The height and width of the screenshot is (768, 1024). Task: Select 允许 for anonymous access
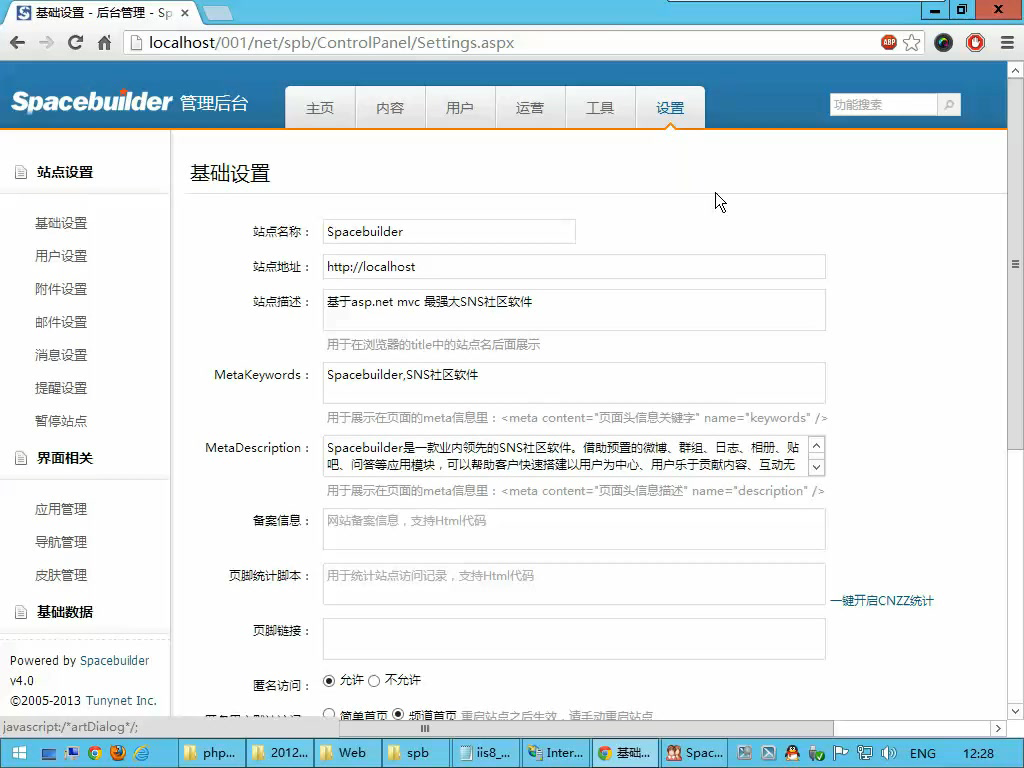[329, 681]
